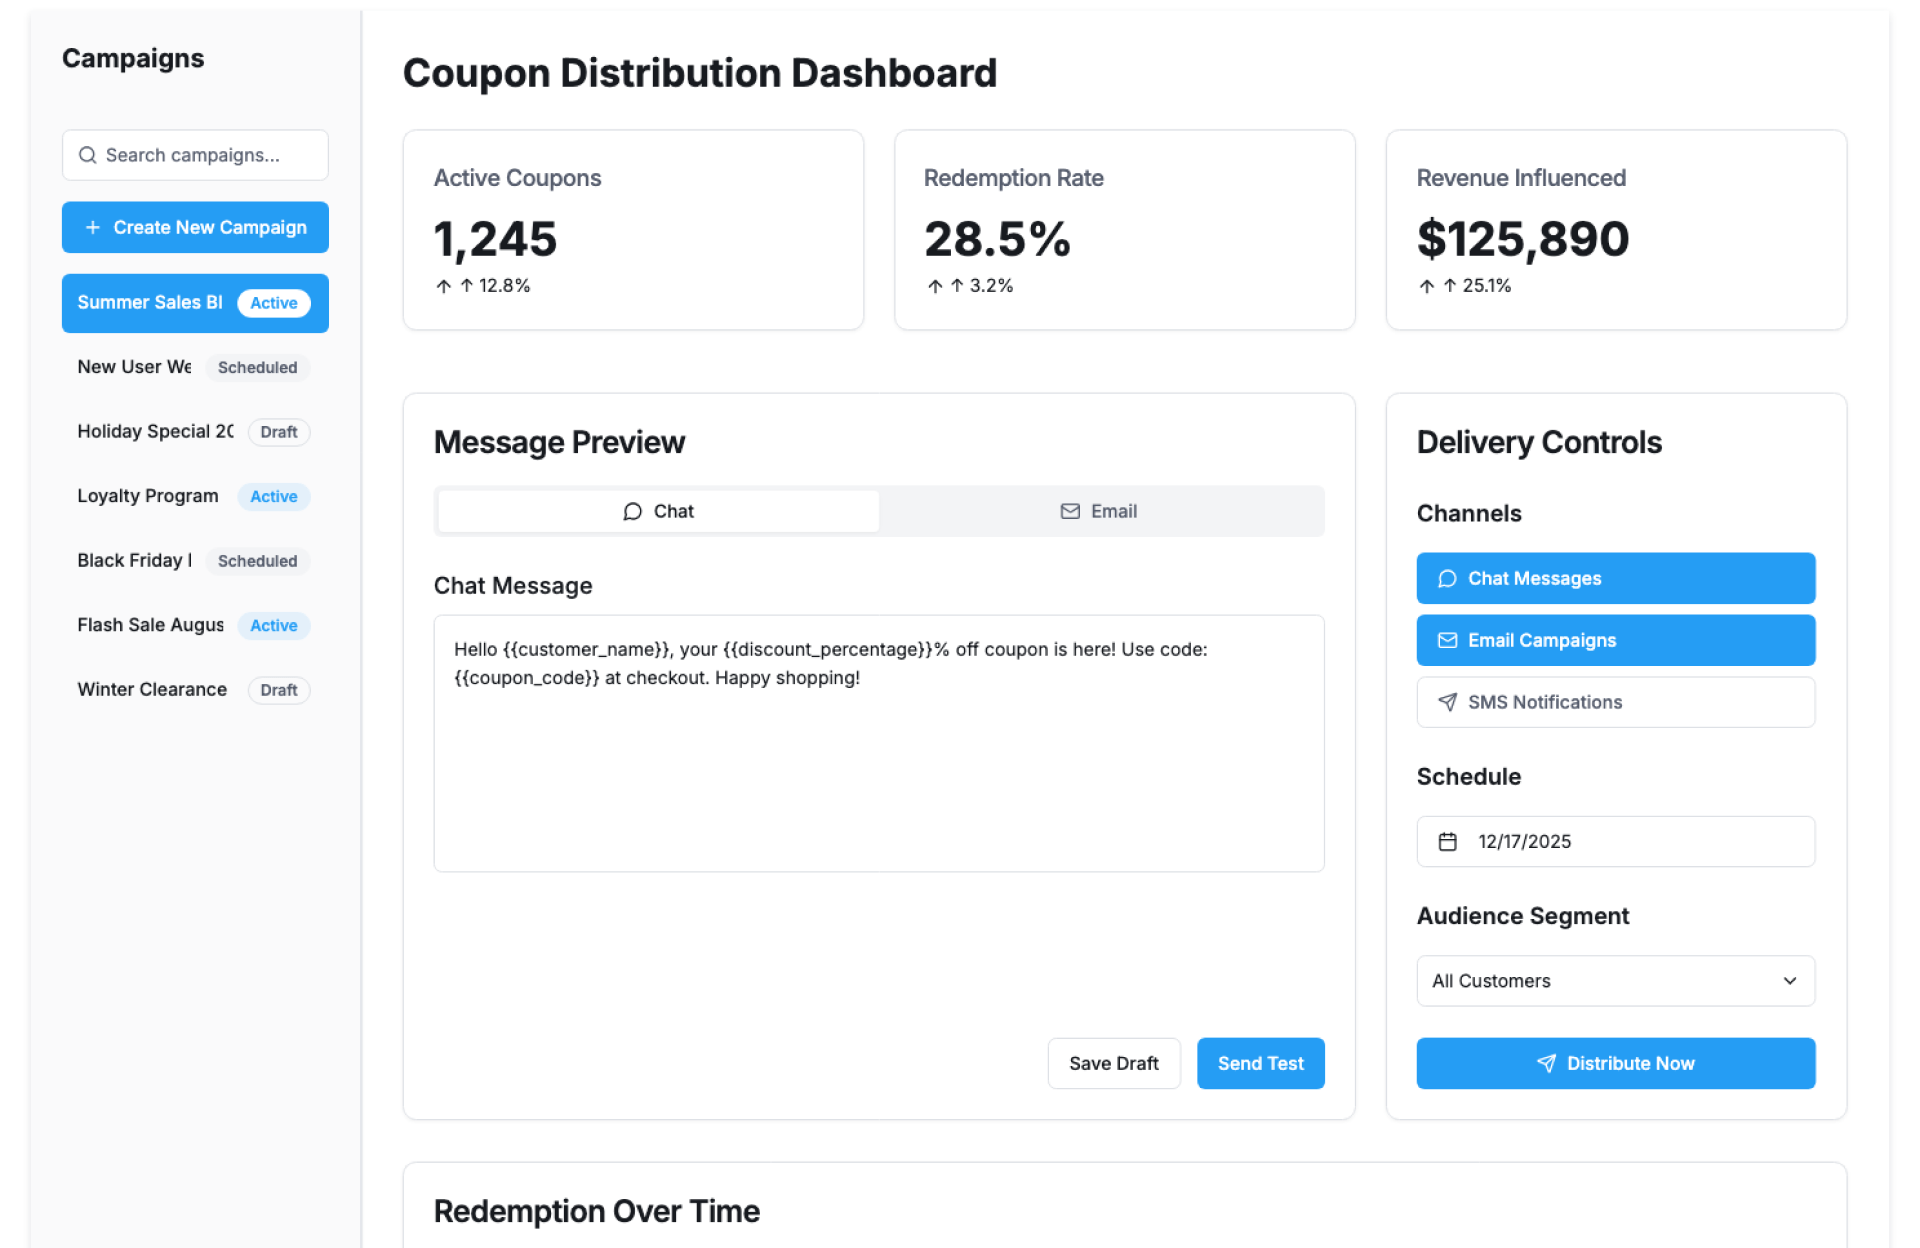Click the up arrow icon under Revenue Influenced
1920x1248 pixels.
(1427, 287)
